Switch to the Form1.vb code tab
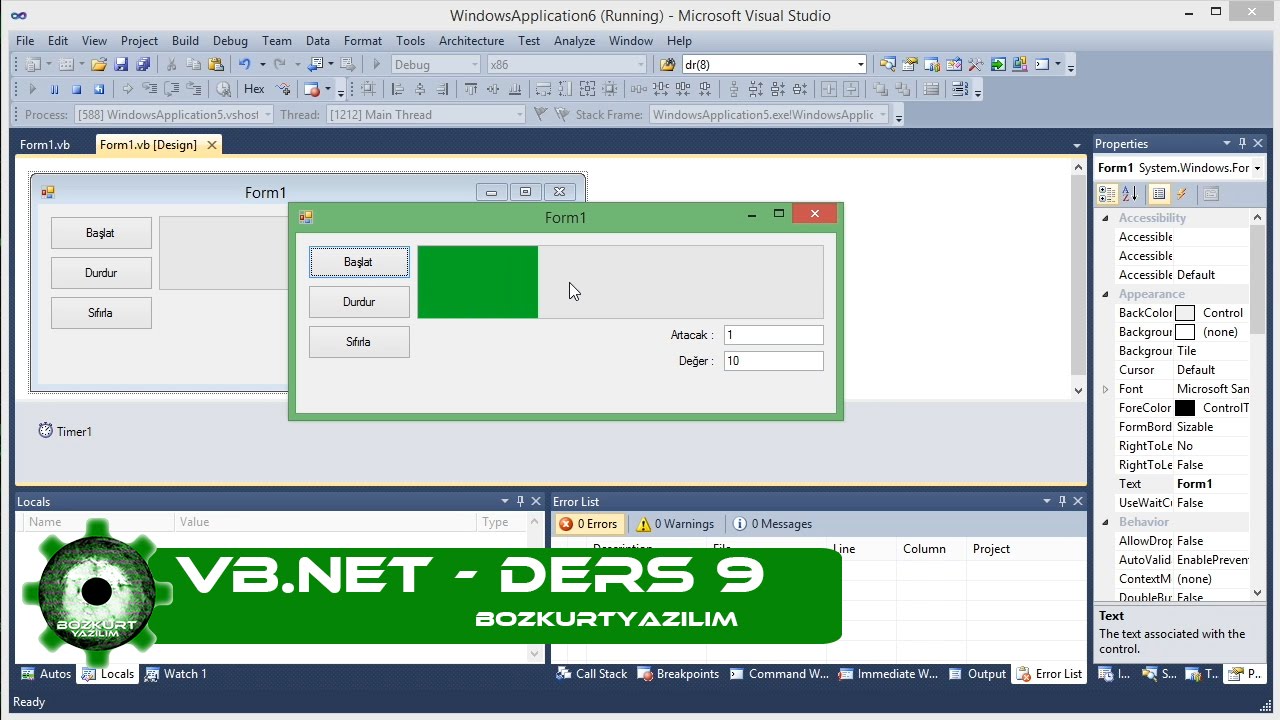This screenshot has height=720, width=1280. click(45, 145)
